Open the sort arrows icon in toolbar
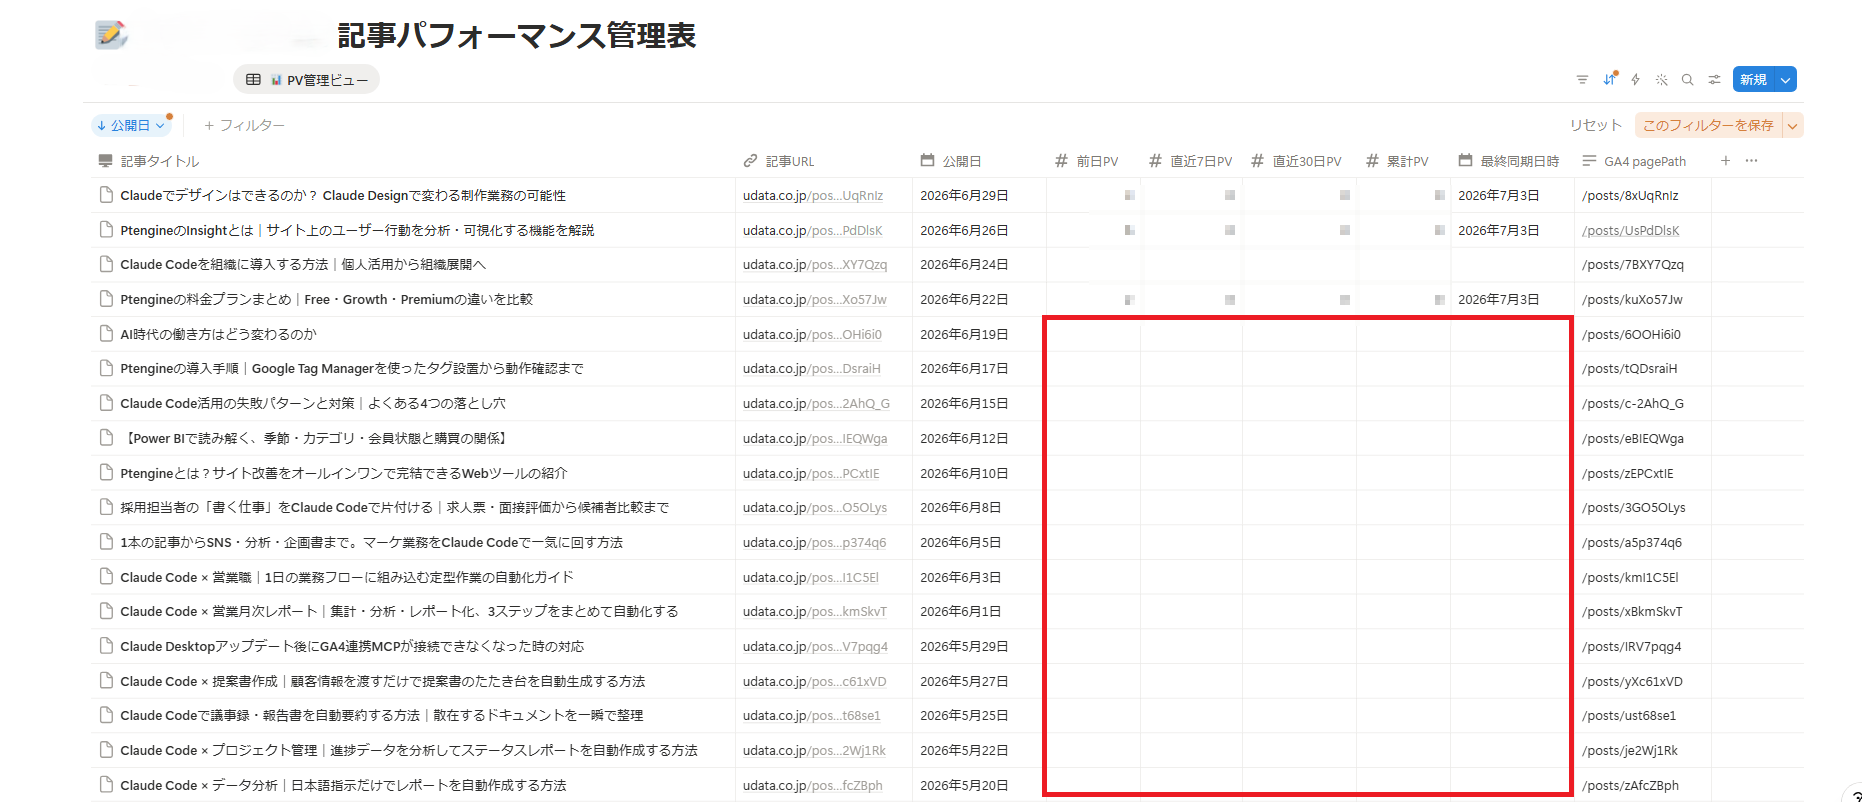The height and width of the screenshot is (802, 1862). pyautogui.click(x=1609, y=80)
